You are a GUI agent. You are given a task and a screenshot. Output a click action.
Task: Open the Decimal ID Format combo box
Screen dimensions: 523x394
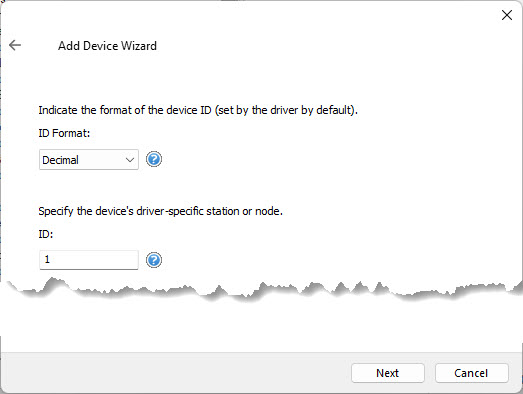(x=89, y=159)
